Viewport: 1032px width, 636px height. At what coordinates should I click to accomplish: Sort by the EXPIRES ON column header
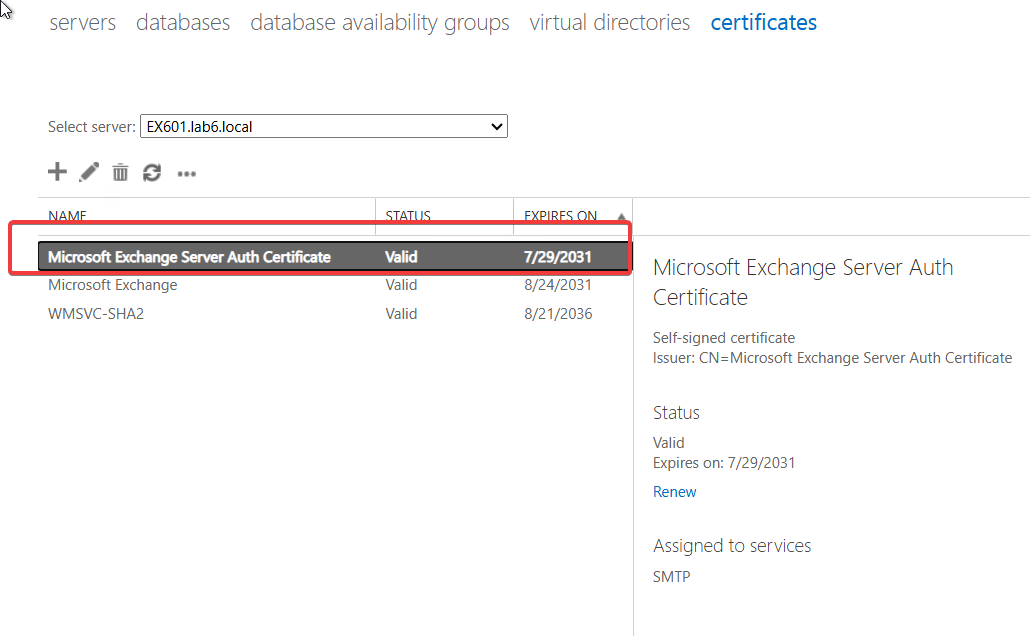pos(560,216)
